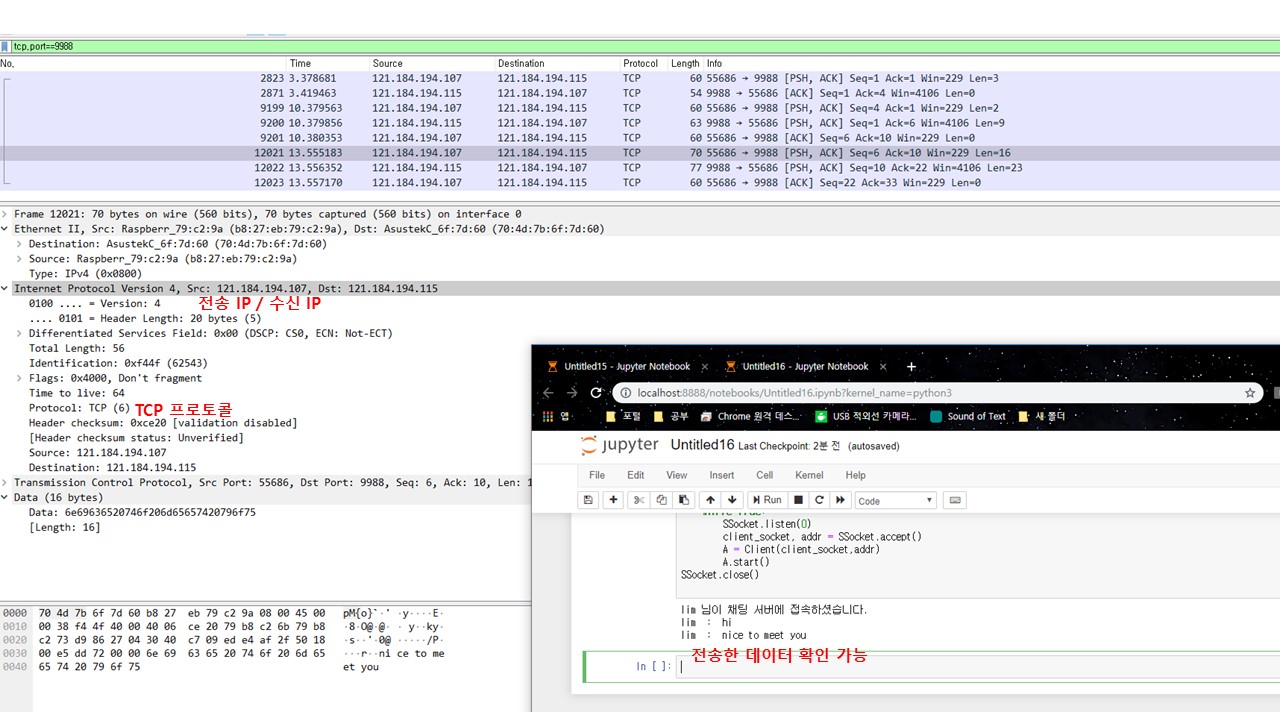Open the Chrome 원격 데스크 bookmark

coord(751,416)
